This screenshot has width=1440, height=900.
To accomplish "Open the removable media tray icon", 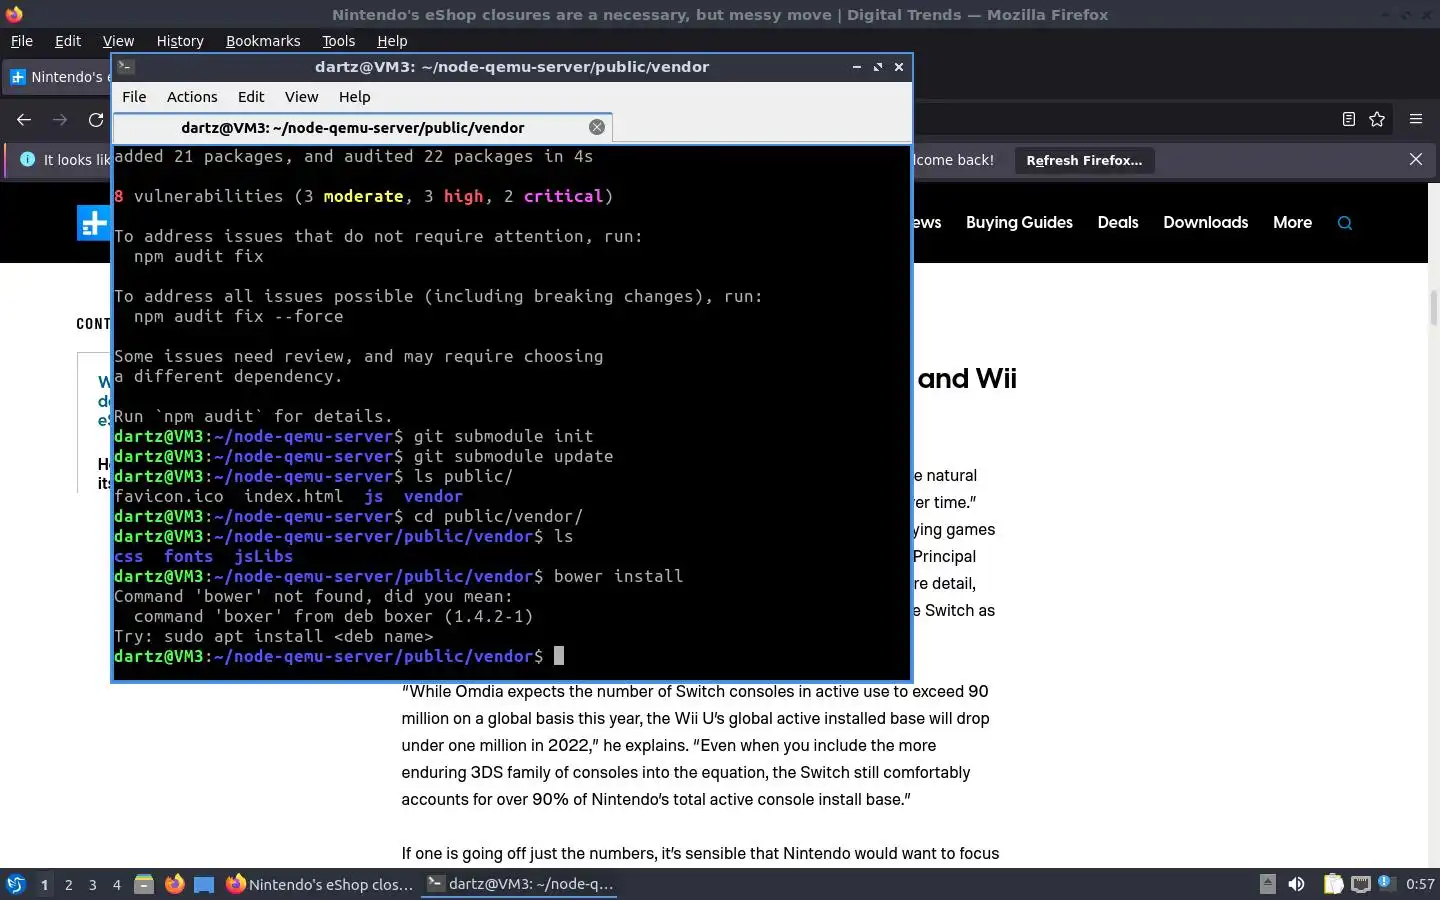I will tap(1267, 884).
